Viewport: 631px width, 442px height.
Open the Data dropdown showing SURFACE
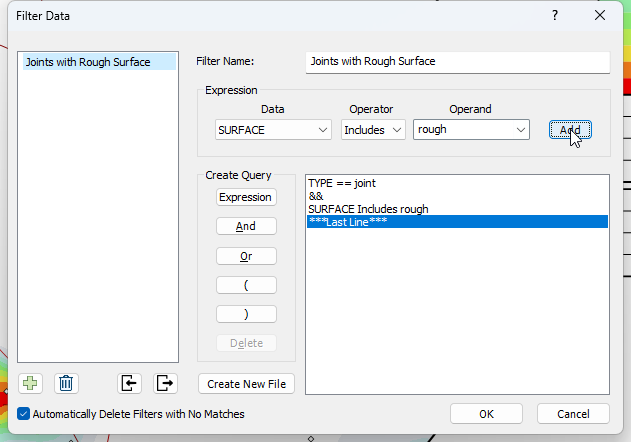[x=273, y=130]
